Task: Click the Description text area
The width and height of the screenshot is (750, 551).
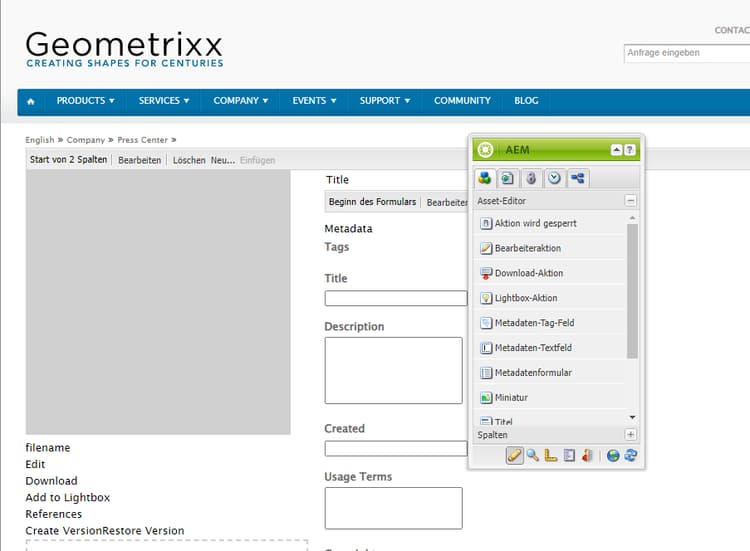Action: (x=394, y=371)
